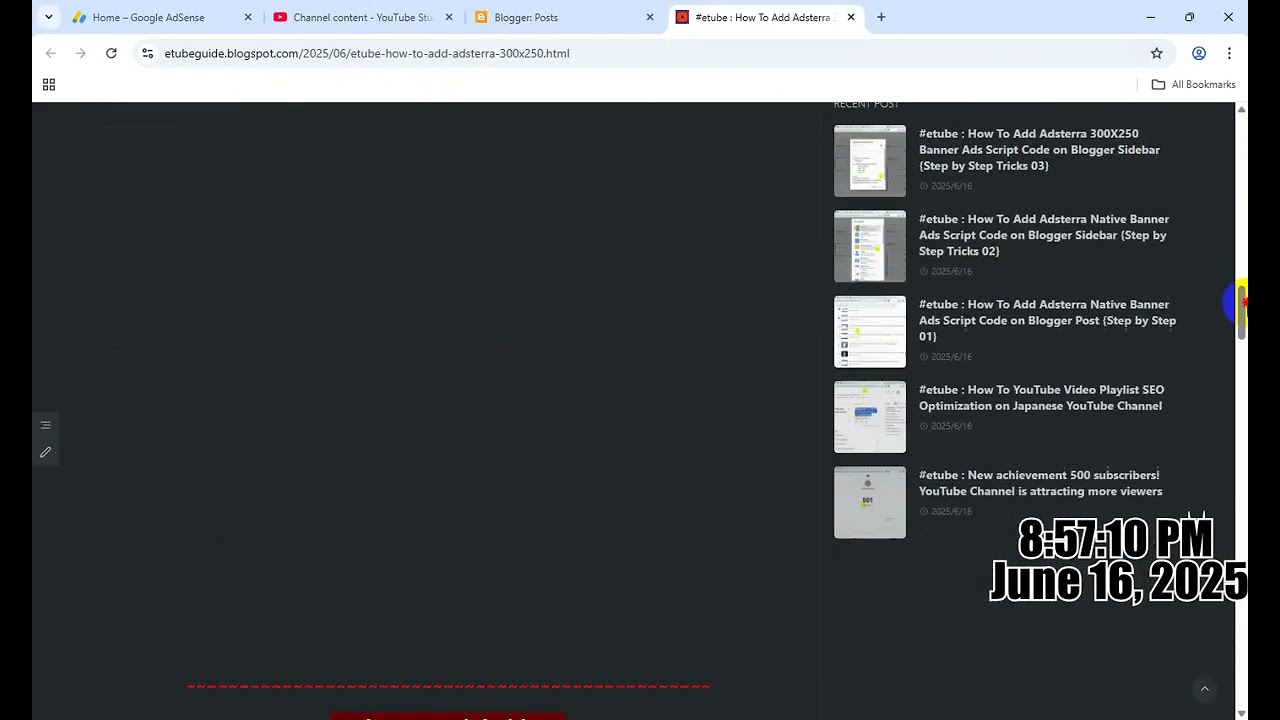
Task: Open thumbnail of Playlist SEO Optimization post
Action: [870, 417]
